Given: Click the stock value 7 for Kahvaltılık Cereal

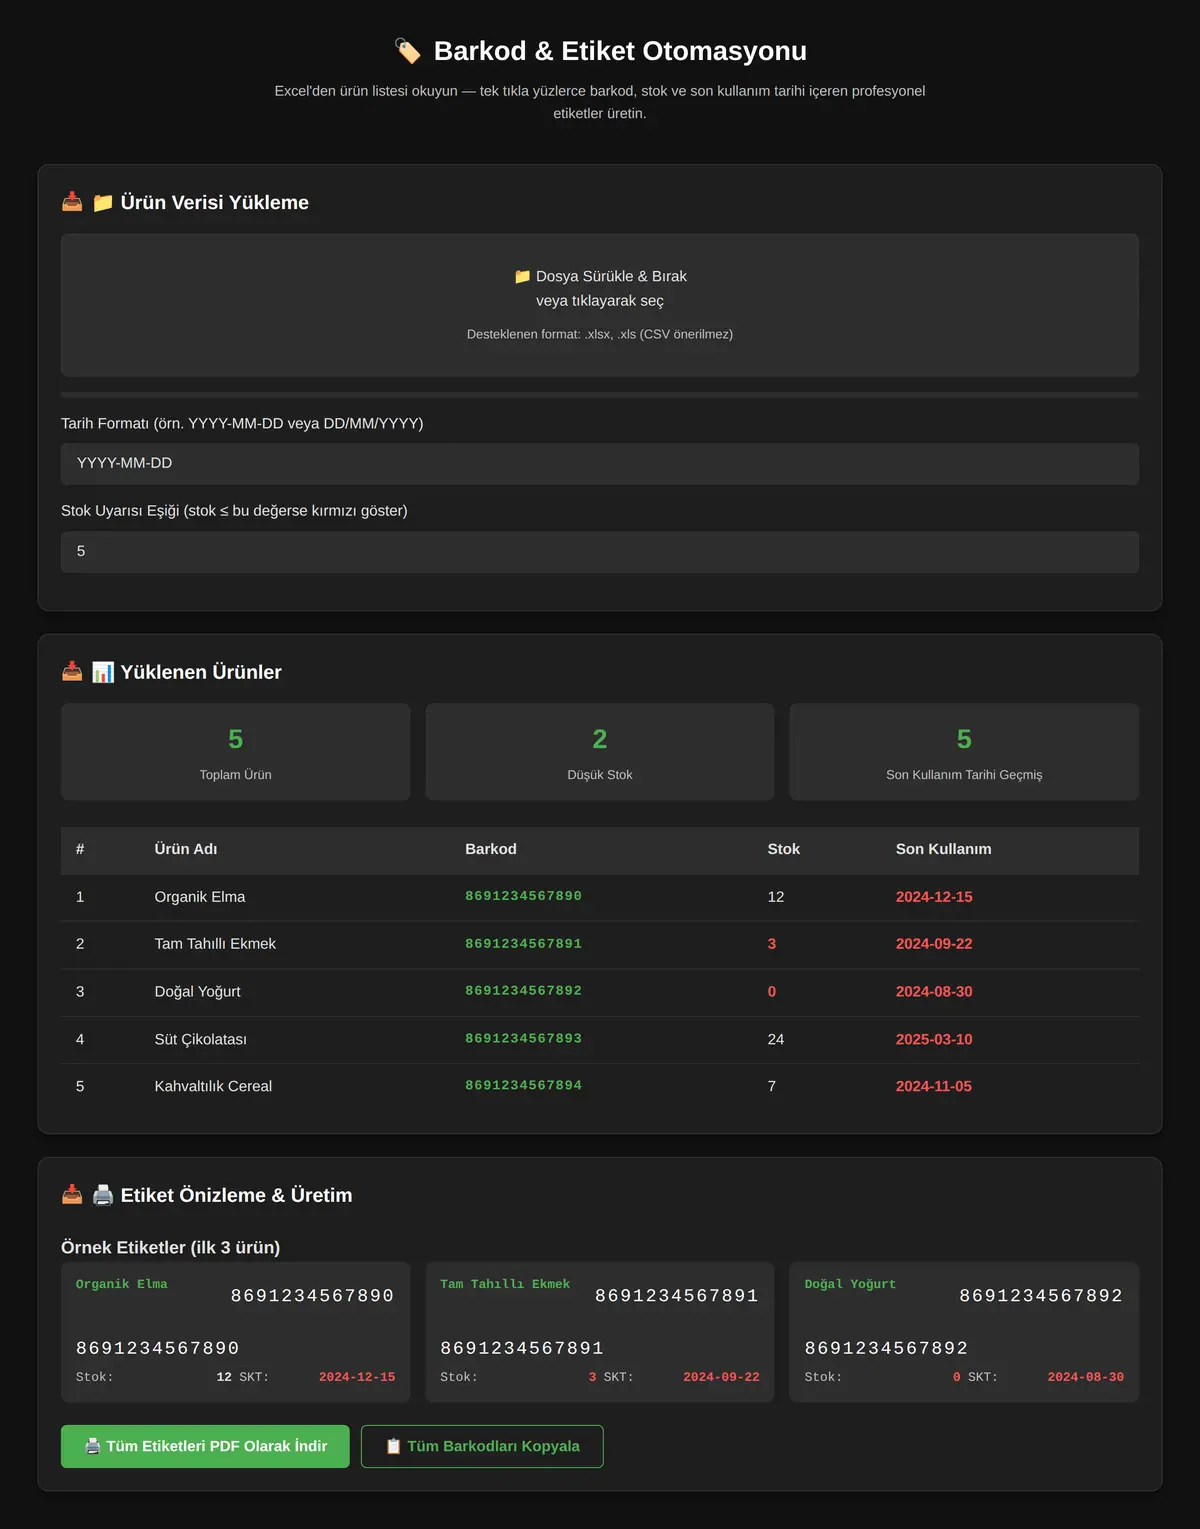Looking at the screenshot, I should [772, 1086].
